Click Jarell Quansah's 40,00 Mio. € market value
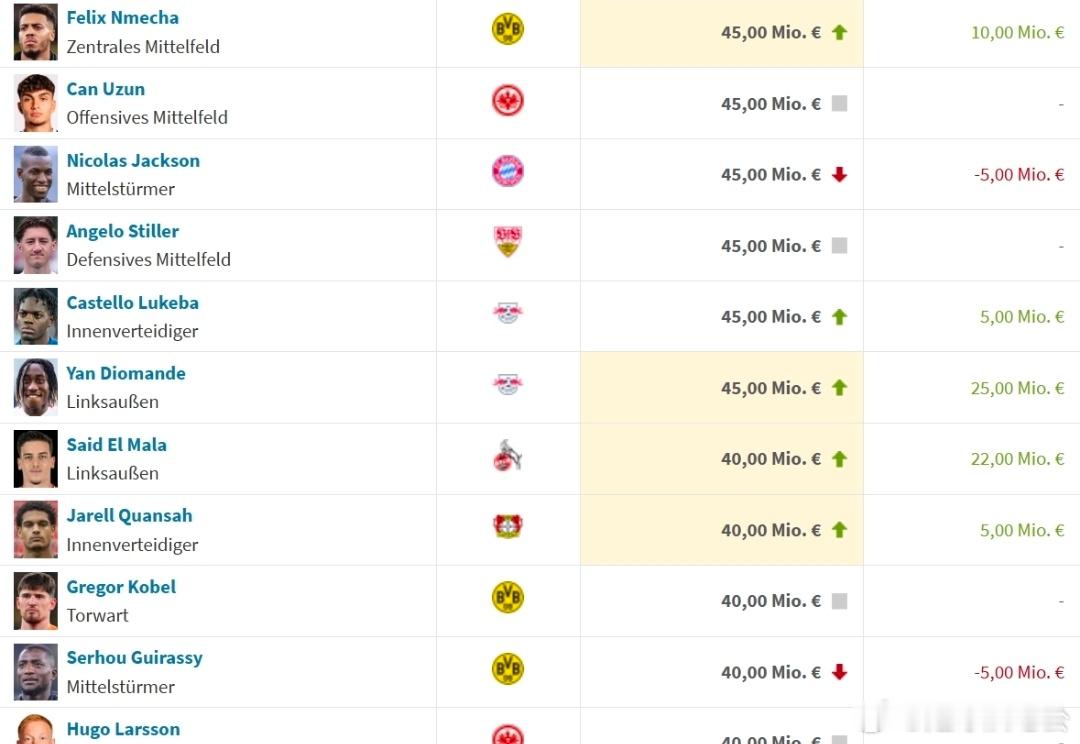 coord(770,531)
